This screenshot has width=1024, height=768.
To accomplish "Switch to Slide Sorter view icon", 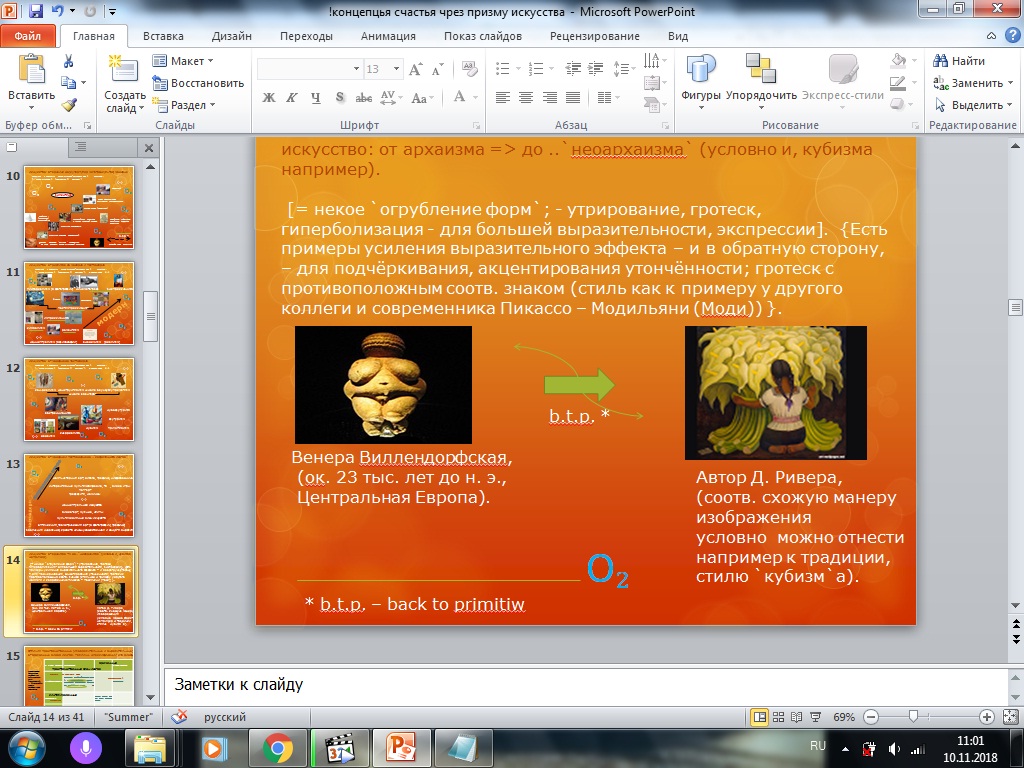I will click(x=778, y=717).
